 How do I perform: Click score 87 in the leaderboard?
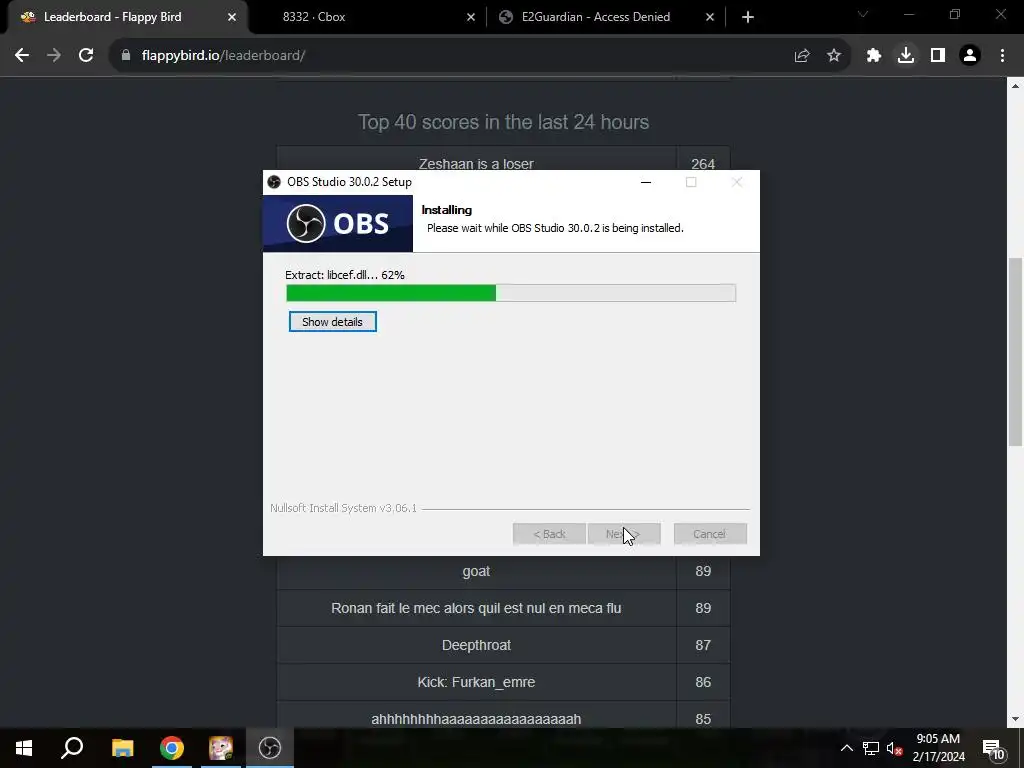pyautogui.click(x=703, y=645)
